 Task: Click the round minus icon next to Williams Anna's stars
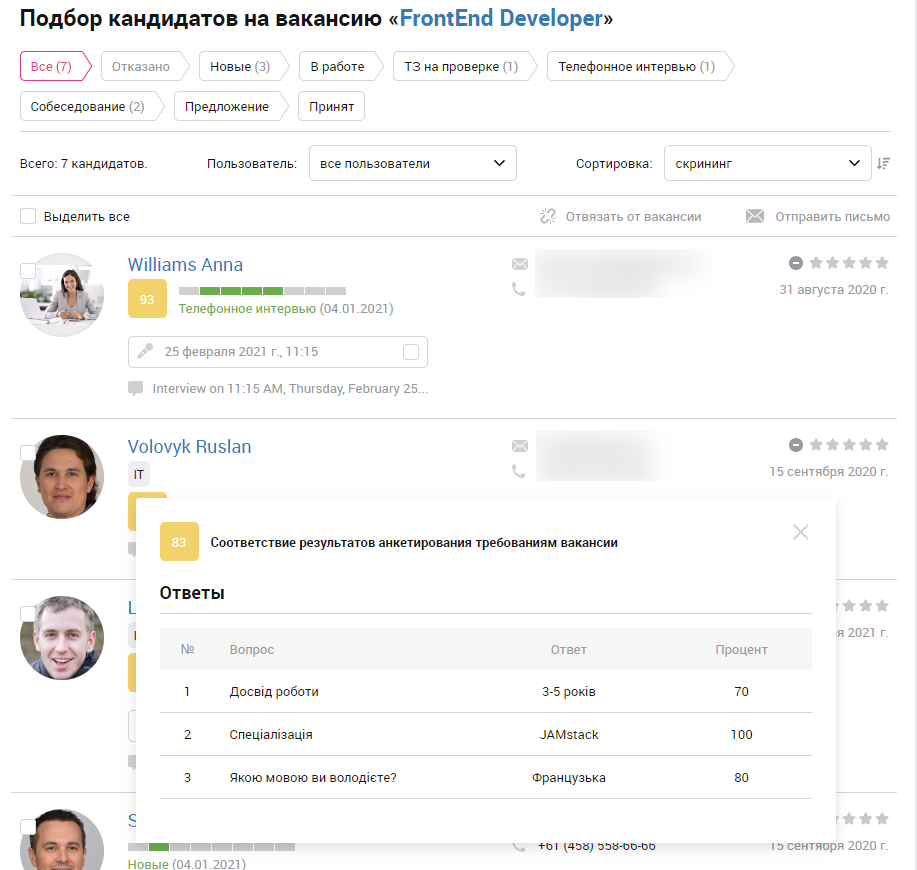(796, 263)
